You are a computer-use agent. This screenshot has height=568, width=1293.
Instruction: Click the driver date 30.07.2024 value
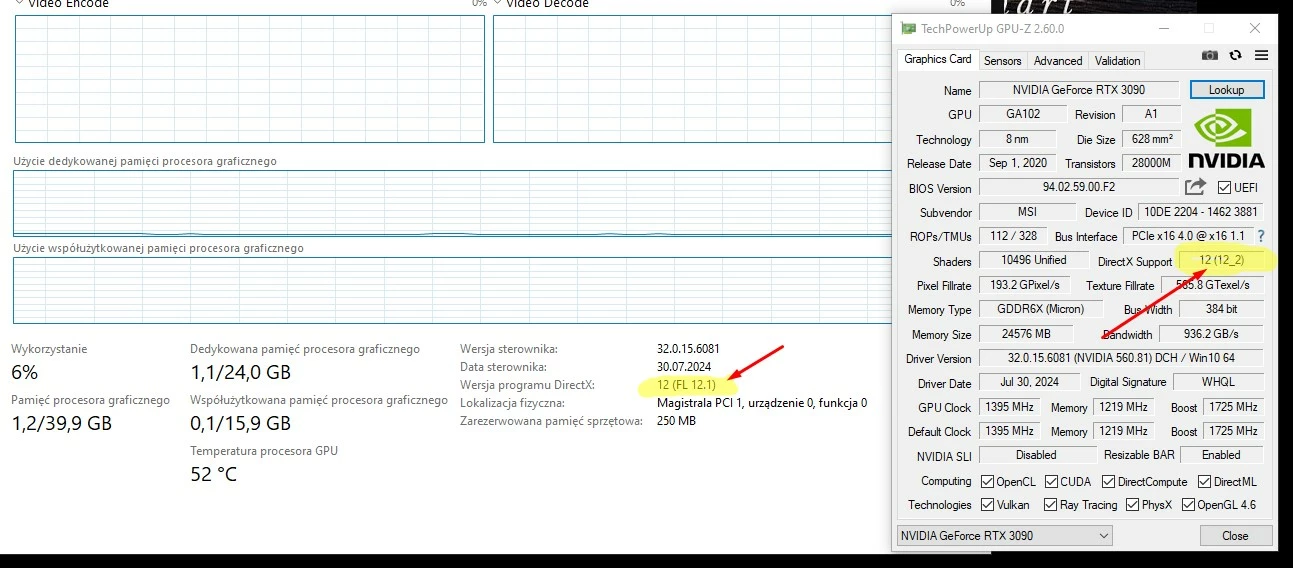pyautogui.click(x=685, y=367)
